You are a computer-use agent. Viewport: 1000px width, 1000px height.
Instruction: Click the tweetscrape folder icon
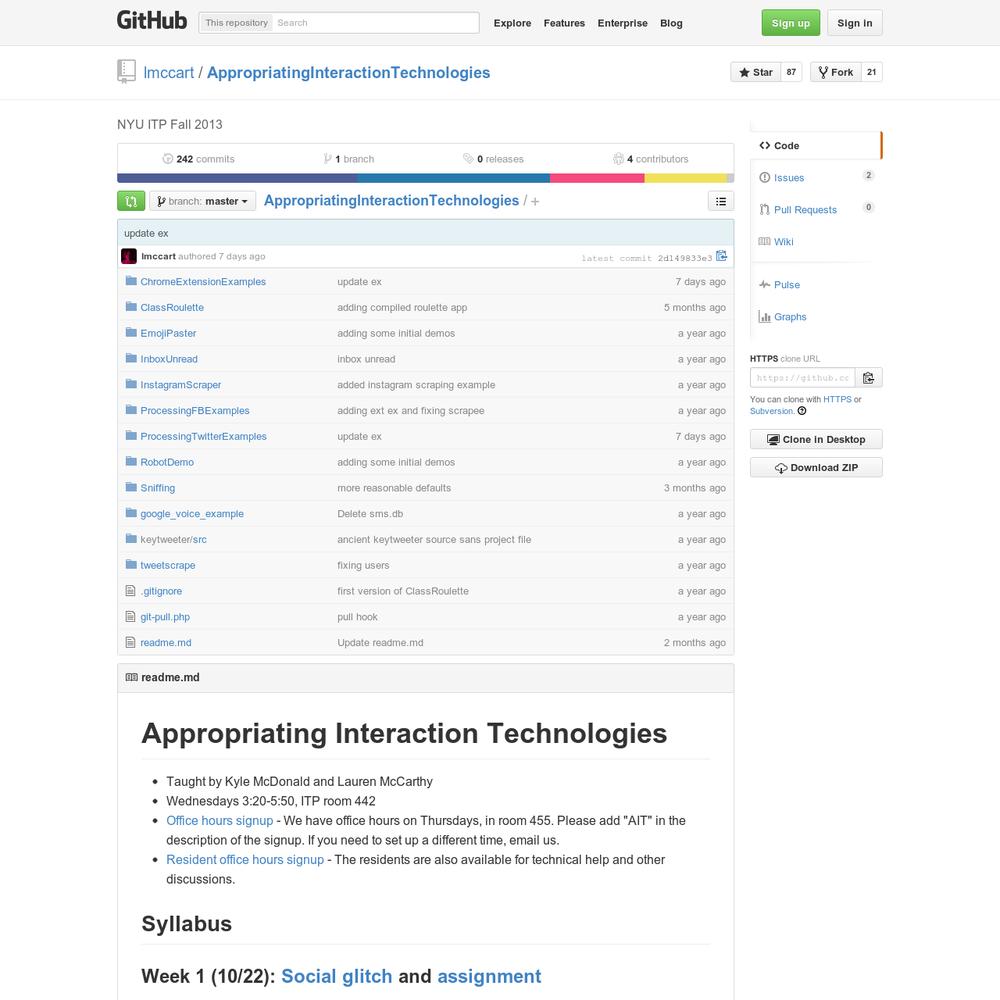point(131,564)
